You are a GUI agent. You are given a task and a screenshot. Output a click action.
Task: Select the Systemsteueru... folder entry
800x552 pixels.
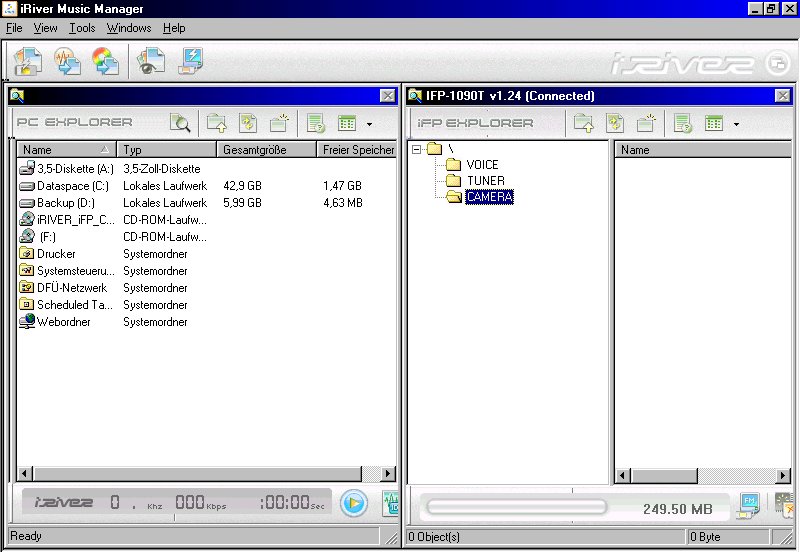coord(66,271)
